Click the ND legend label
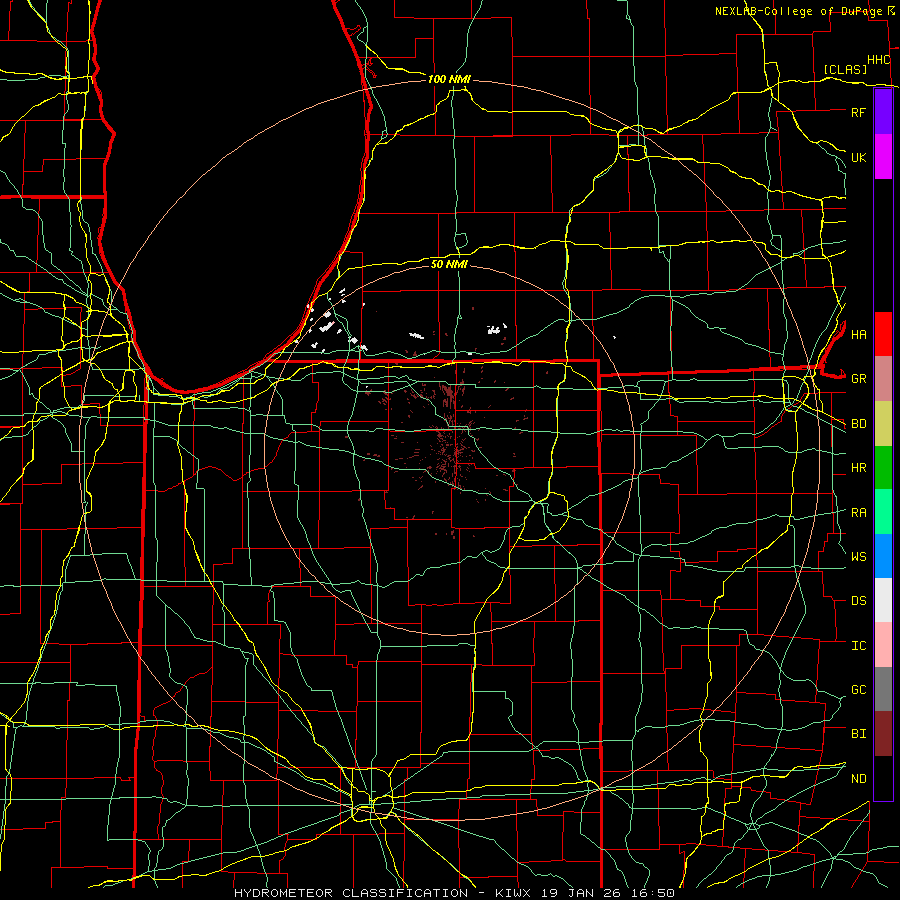 858,779
